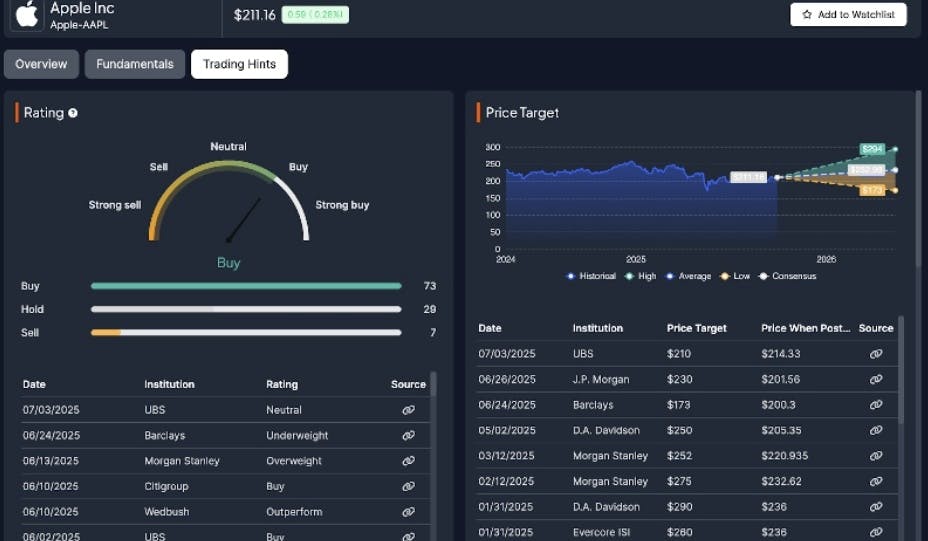The width and height of the screenshot is (928, 541).
Task: Select the Trading Hints tab
Action: [x=239, y=64]
